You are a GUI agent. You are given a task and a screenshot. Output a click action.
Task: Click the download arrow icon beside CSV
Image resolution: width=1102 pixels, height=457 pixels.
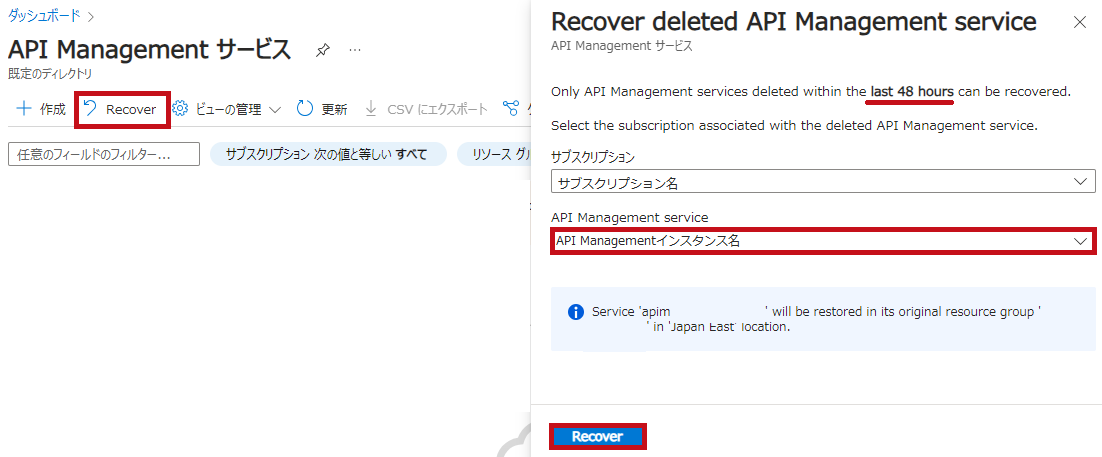(x=372, y=109)
